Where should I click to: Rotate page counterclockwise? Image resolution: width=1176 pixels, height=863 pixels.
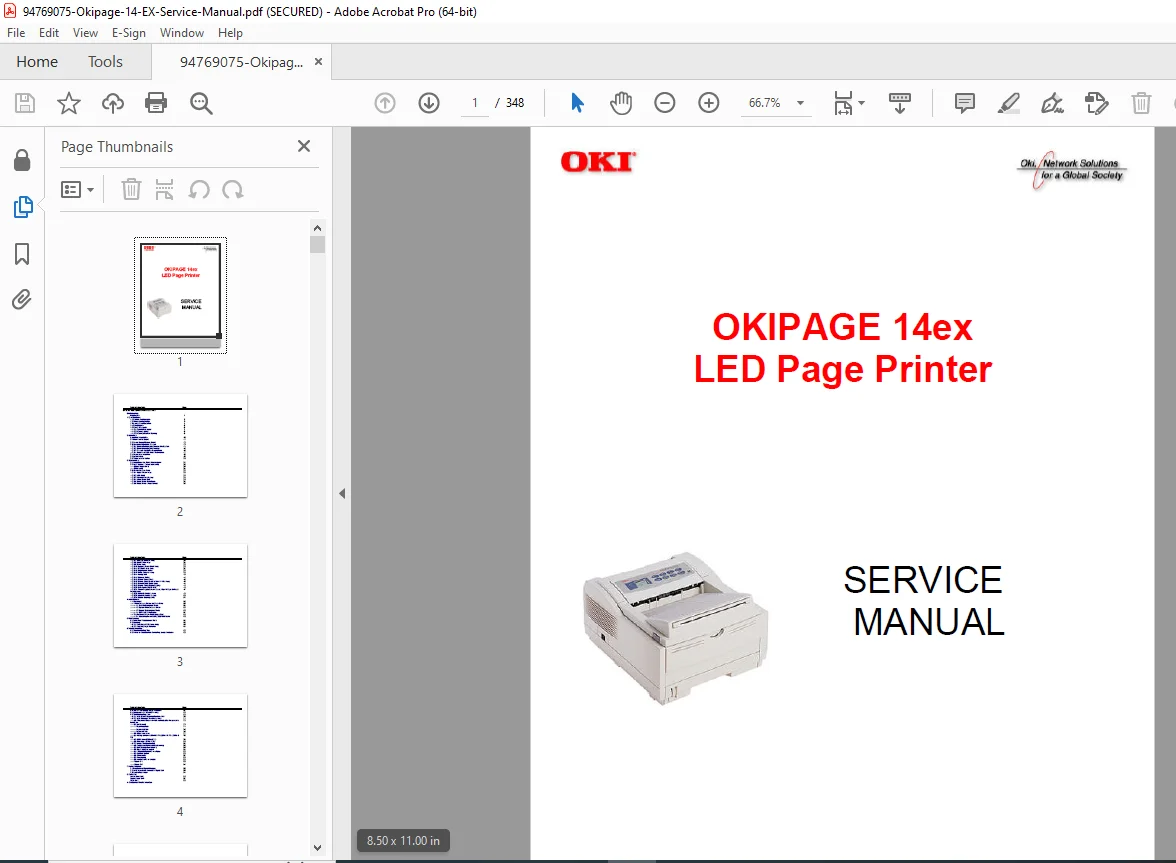pos(199,190)
